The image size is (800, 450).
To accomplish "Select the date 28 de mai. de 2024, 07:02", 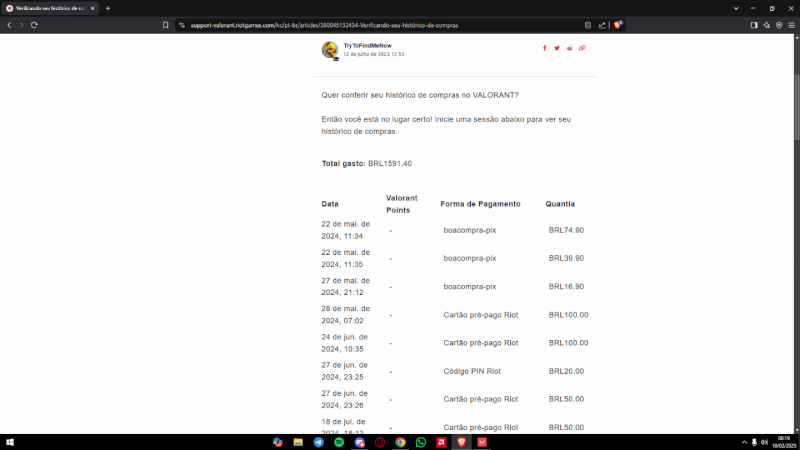I will (345, 315).
